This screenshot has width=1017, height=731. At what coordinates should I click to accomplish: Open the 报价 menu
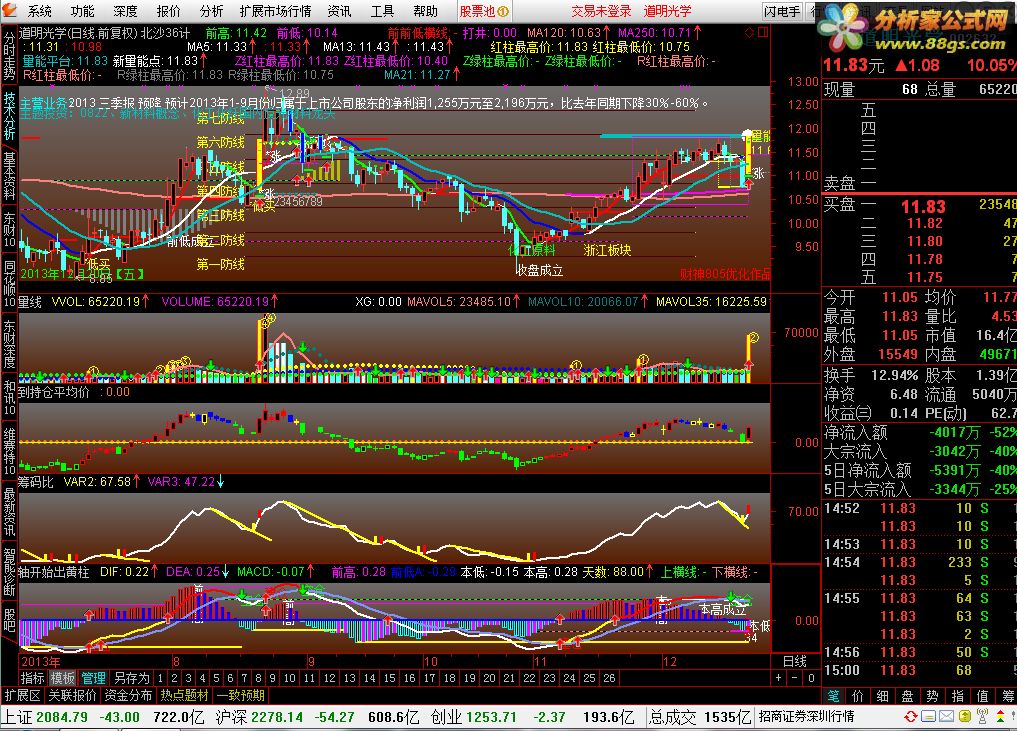coord(169,11)
